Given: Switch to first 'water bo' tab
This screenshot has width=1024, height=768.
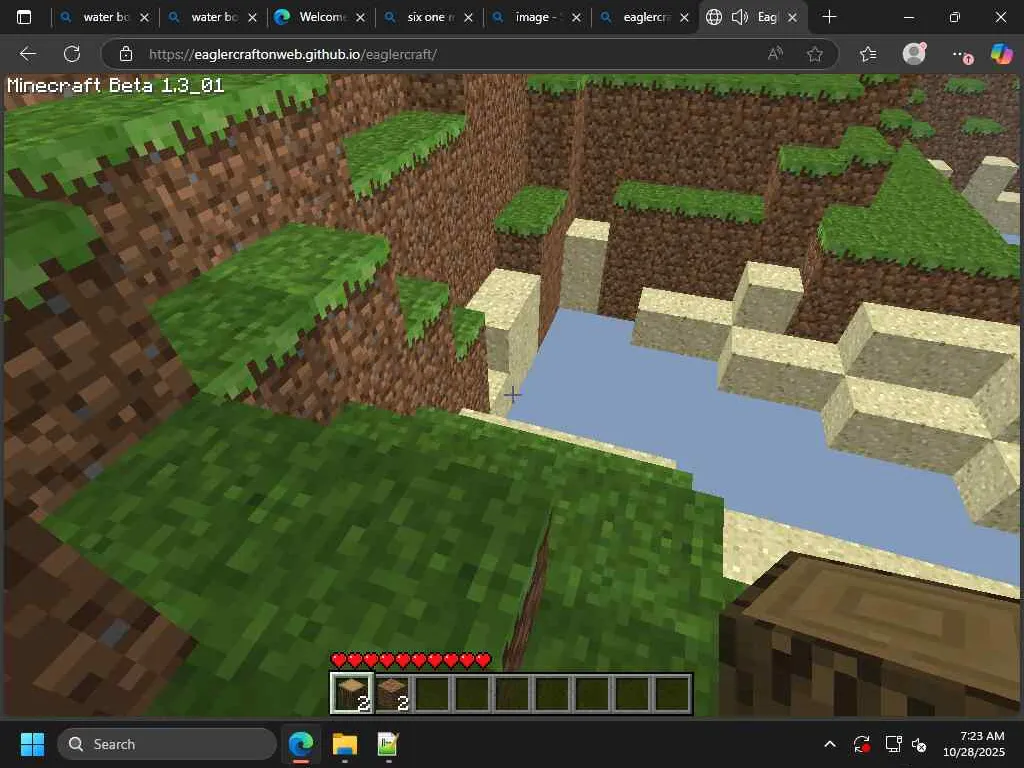Looking at the screenshot, I should (104, 17).
